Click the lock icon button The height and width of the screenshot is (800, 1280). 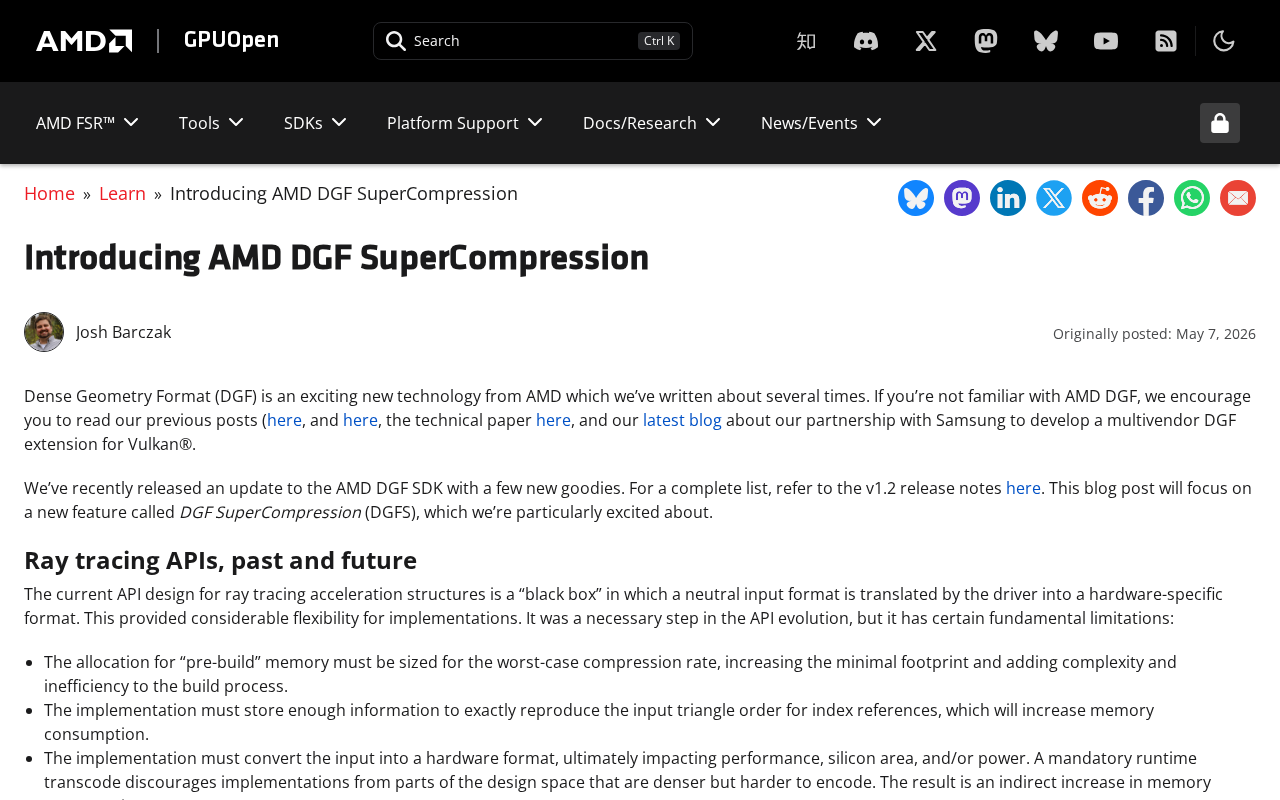[x=1220, y=123]
